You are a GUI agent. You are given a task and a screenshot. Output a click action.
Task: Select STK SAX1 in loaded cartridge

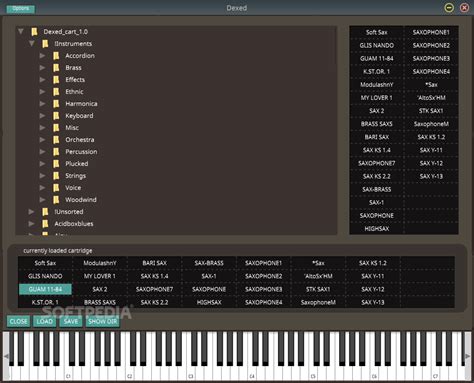tap(318, 289)
